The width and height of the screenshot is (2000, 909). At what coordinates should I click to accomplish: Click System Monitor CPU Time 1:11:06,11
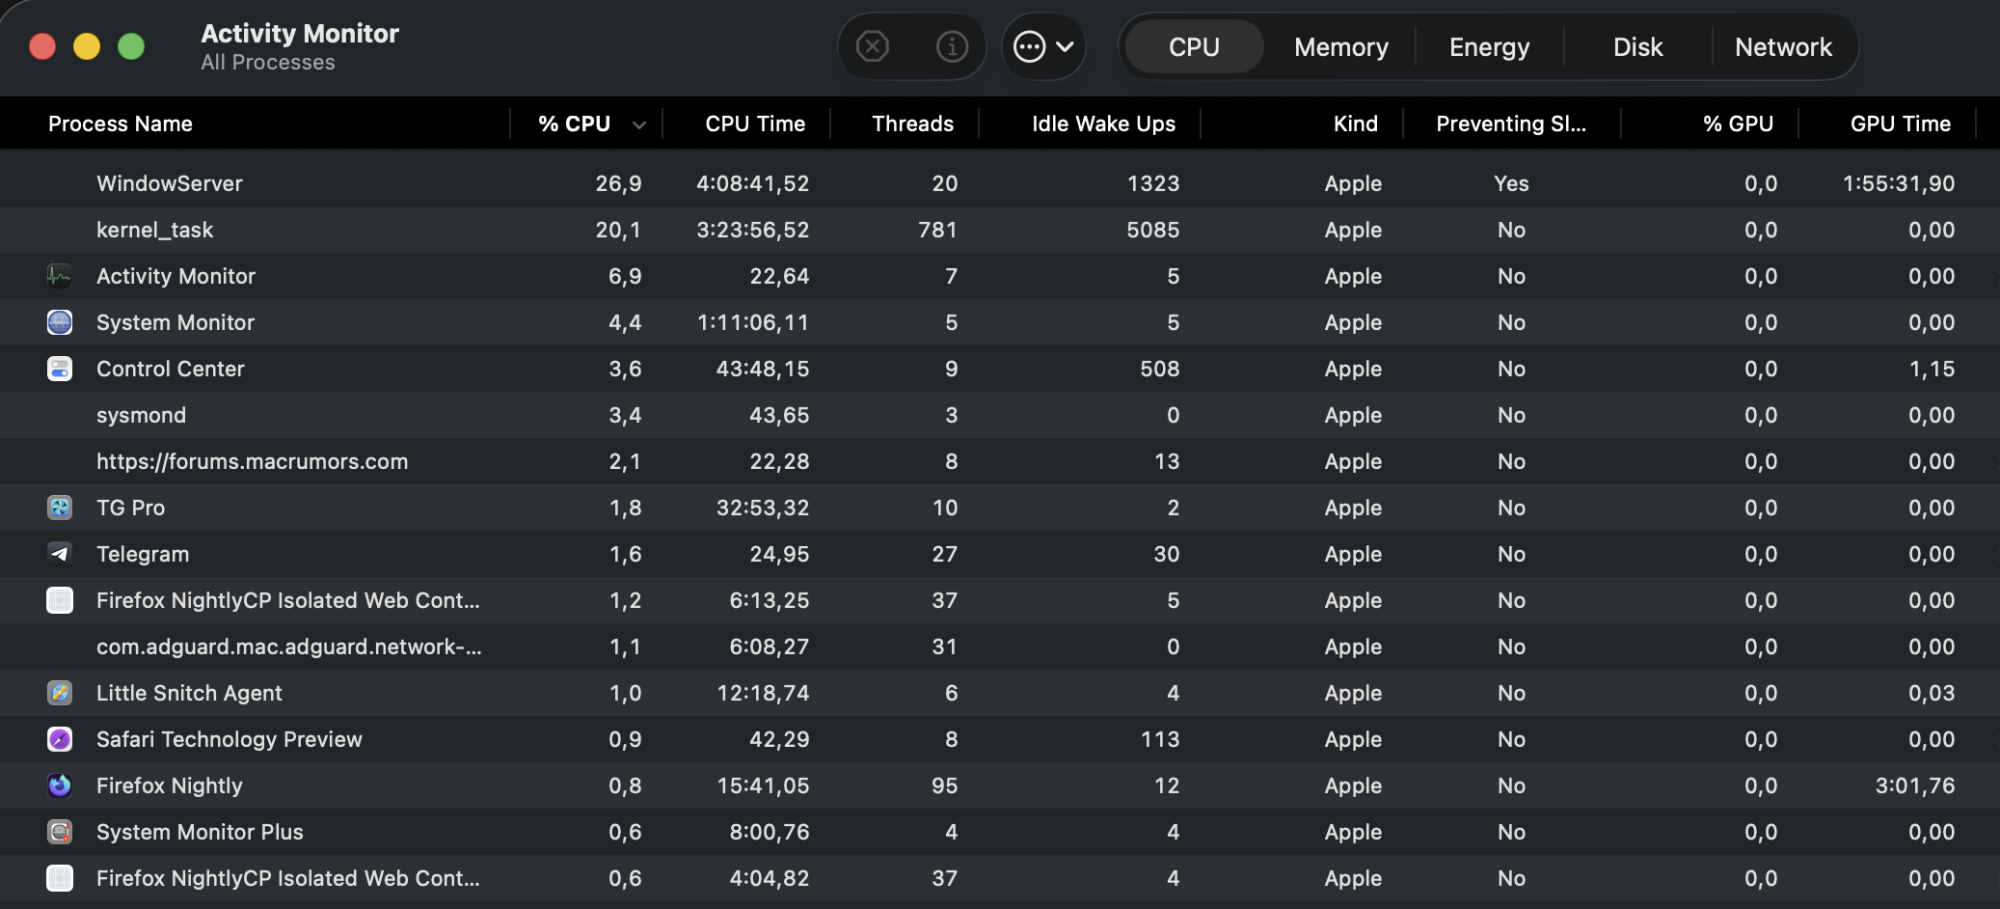752,322
